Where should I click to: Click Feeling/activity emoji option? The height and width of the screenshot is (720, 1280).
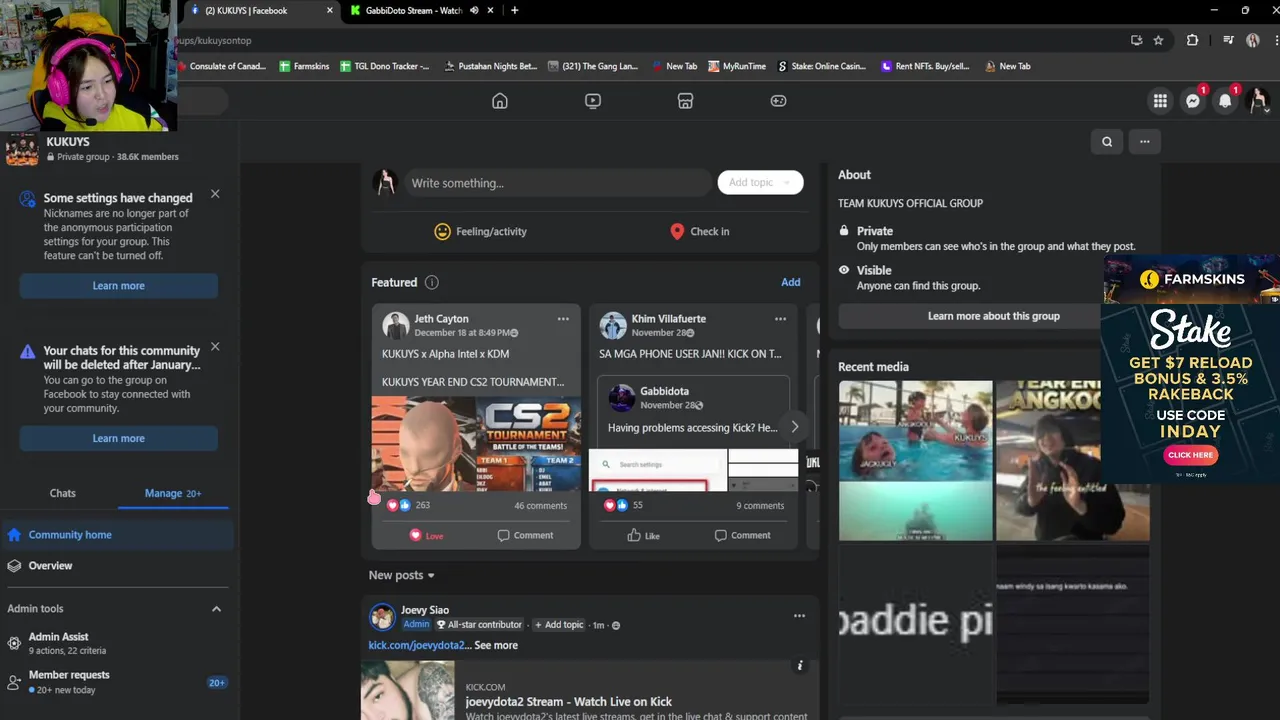click(x=480, y=231)
